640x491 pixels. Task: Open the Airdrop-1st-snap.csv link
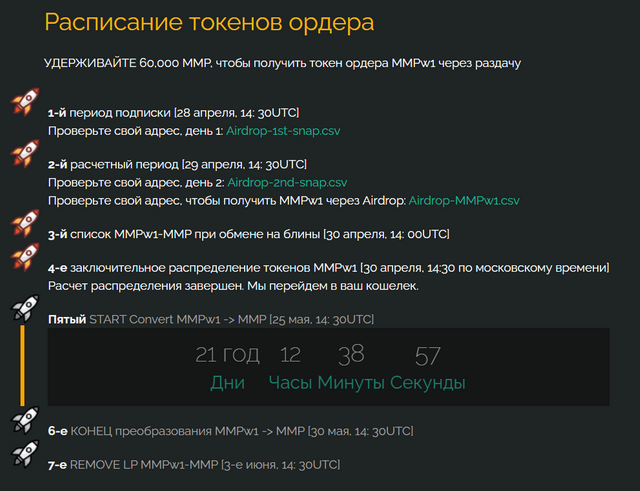coord(283,131)
